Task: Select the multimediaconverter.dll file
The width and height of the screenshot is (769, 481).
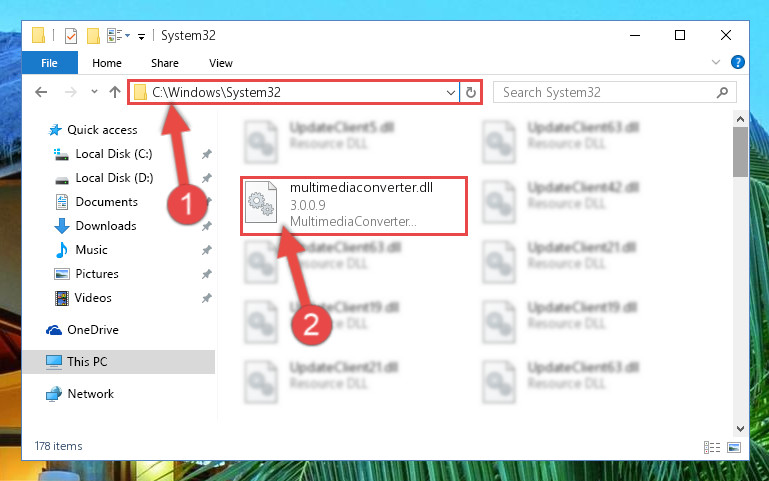Action: point(354,205)
